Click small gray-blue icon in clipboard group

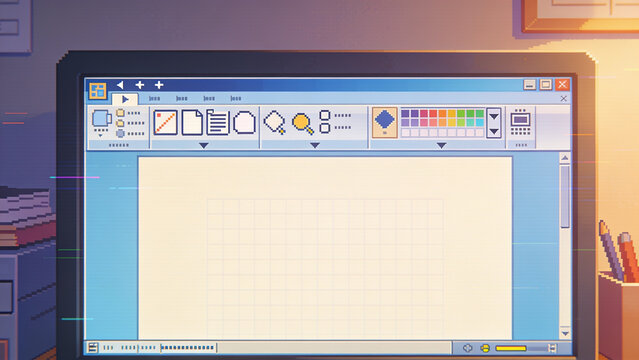pyautogui.click(x=120, y=133)
